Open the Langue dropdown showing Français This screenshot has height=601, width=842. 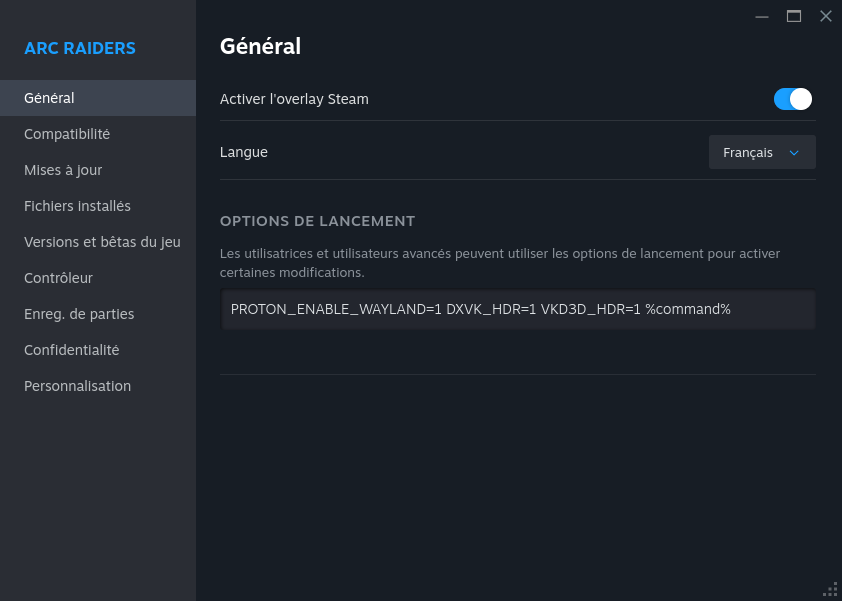(x=762, y=153)
